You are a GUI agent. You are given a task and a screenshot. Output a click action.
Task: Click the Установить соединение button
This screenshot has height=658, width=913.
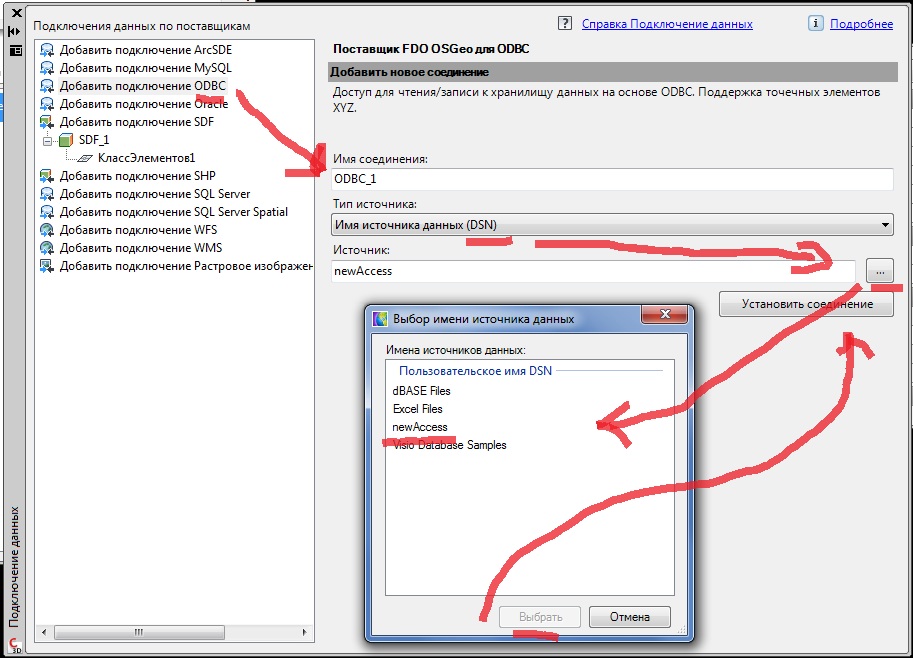point(806,304)
